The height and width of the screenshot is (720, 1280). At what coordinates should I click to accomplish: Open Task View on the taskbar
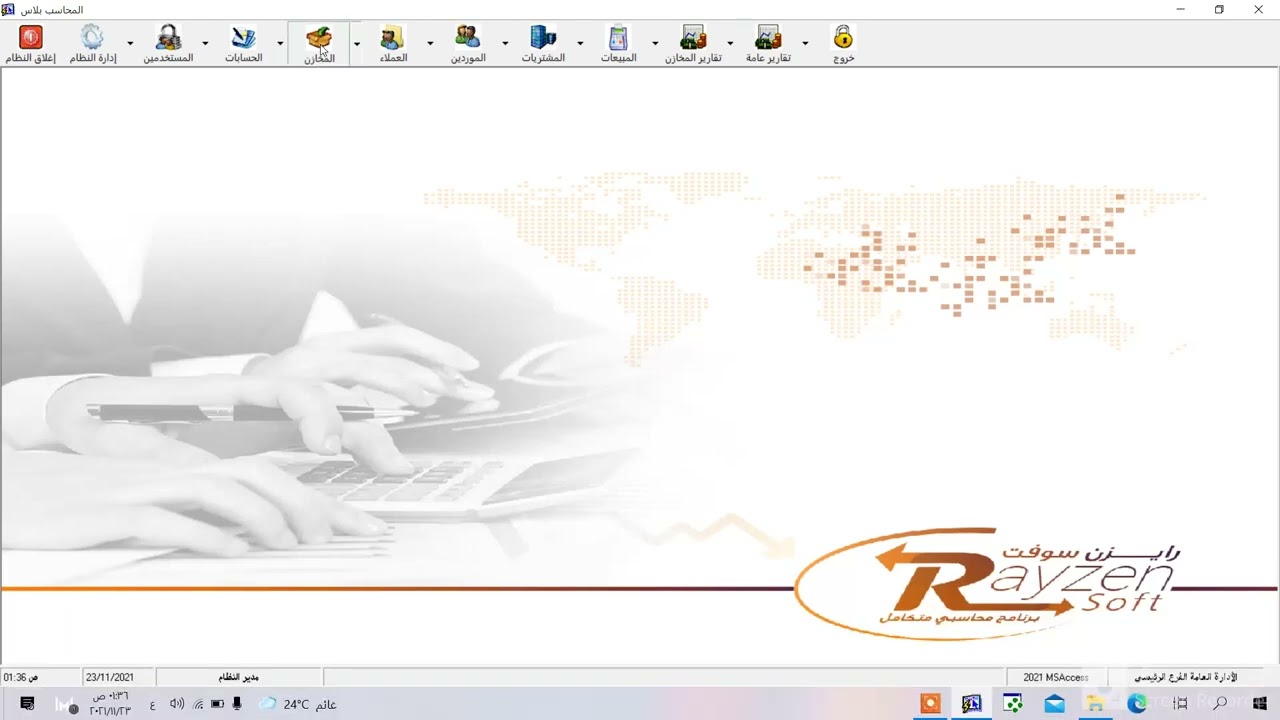(x=1180, y=704)
